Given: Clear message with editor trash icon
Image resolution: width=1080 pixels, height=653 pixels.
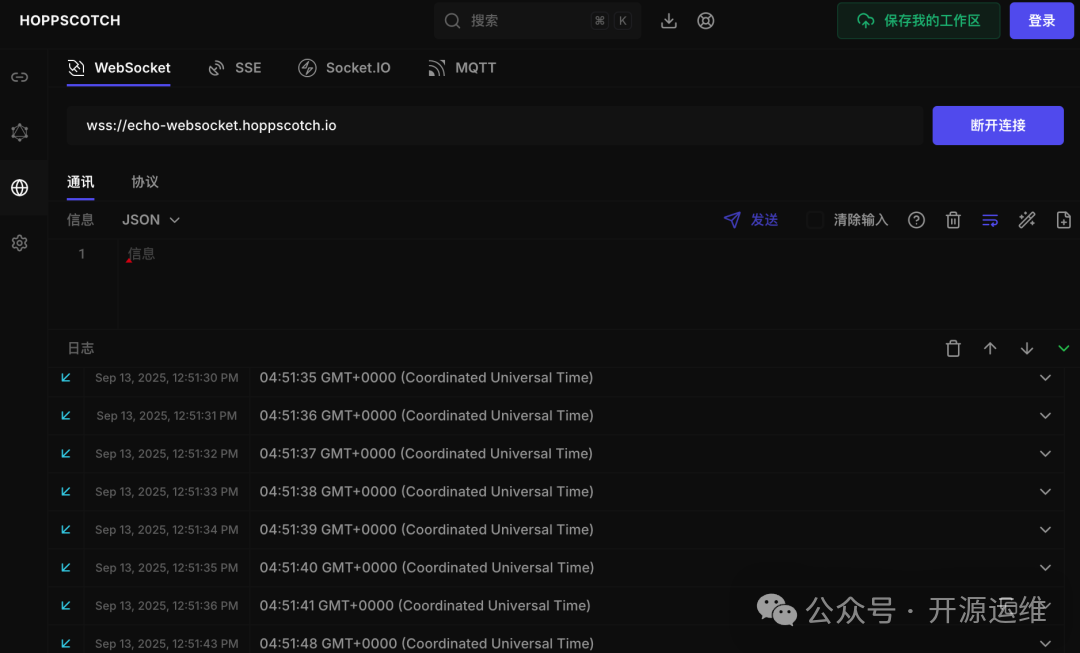Looking at the screenshot, I should tap(953, 220).
